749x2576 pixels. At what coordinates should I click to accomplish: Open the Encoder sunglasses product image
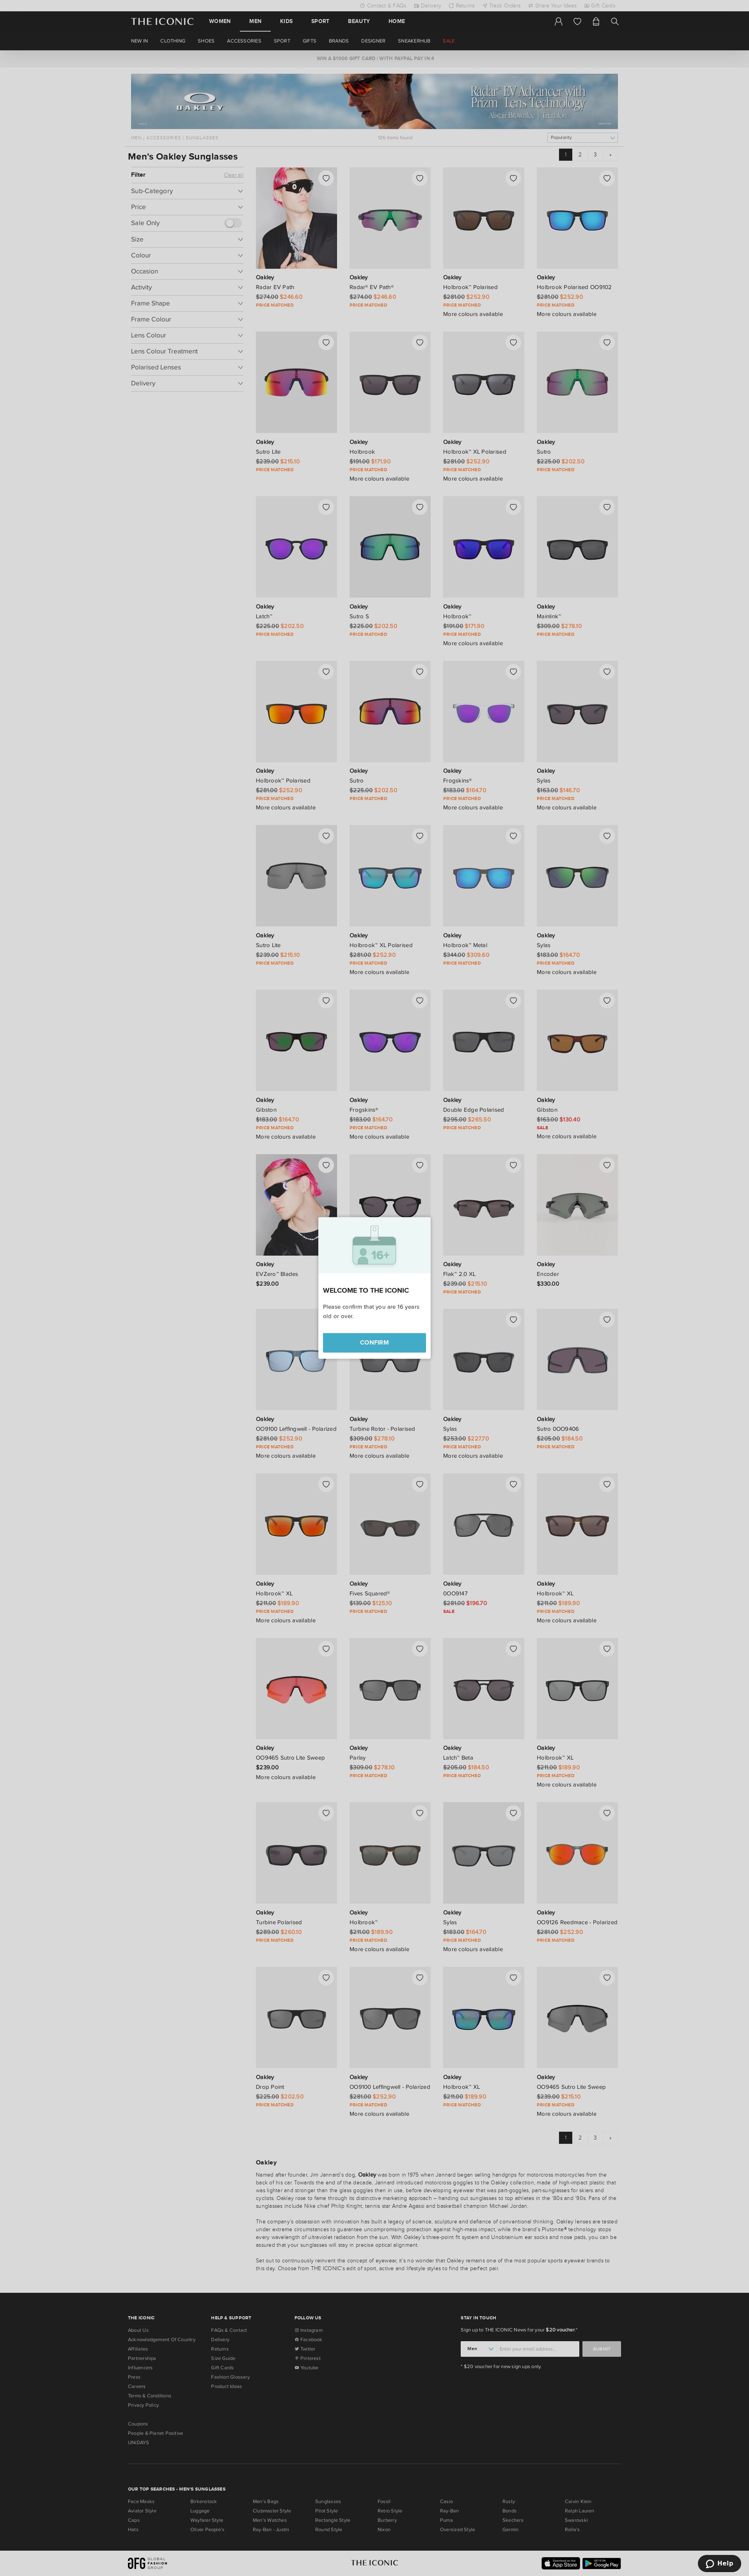click(x=577, y=1205)
